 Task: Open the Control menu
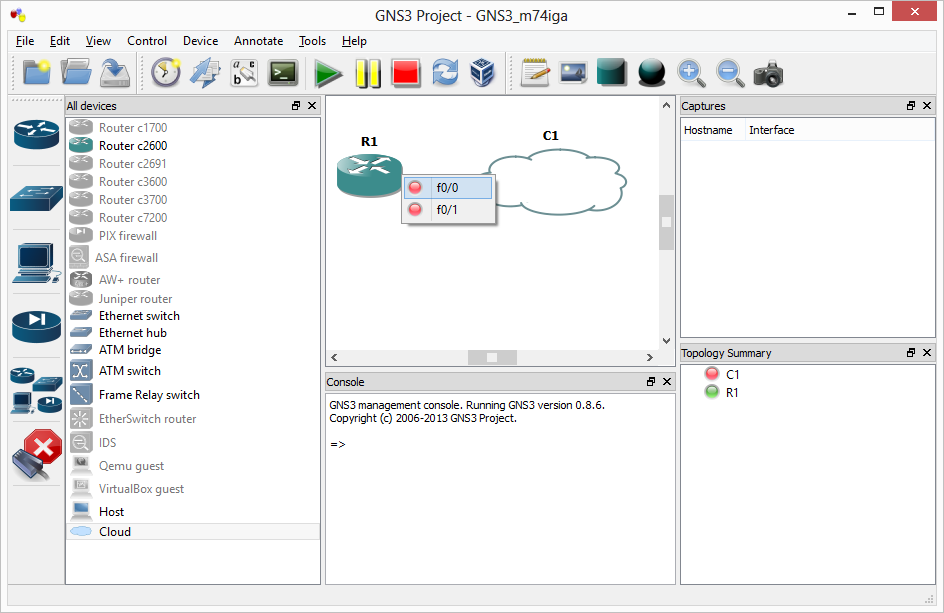coord(147,41)
